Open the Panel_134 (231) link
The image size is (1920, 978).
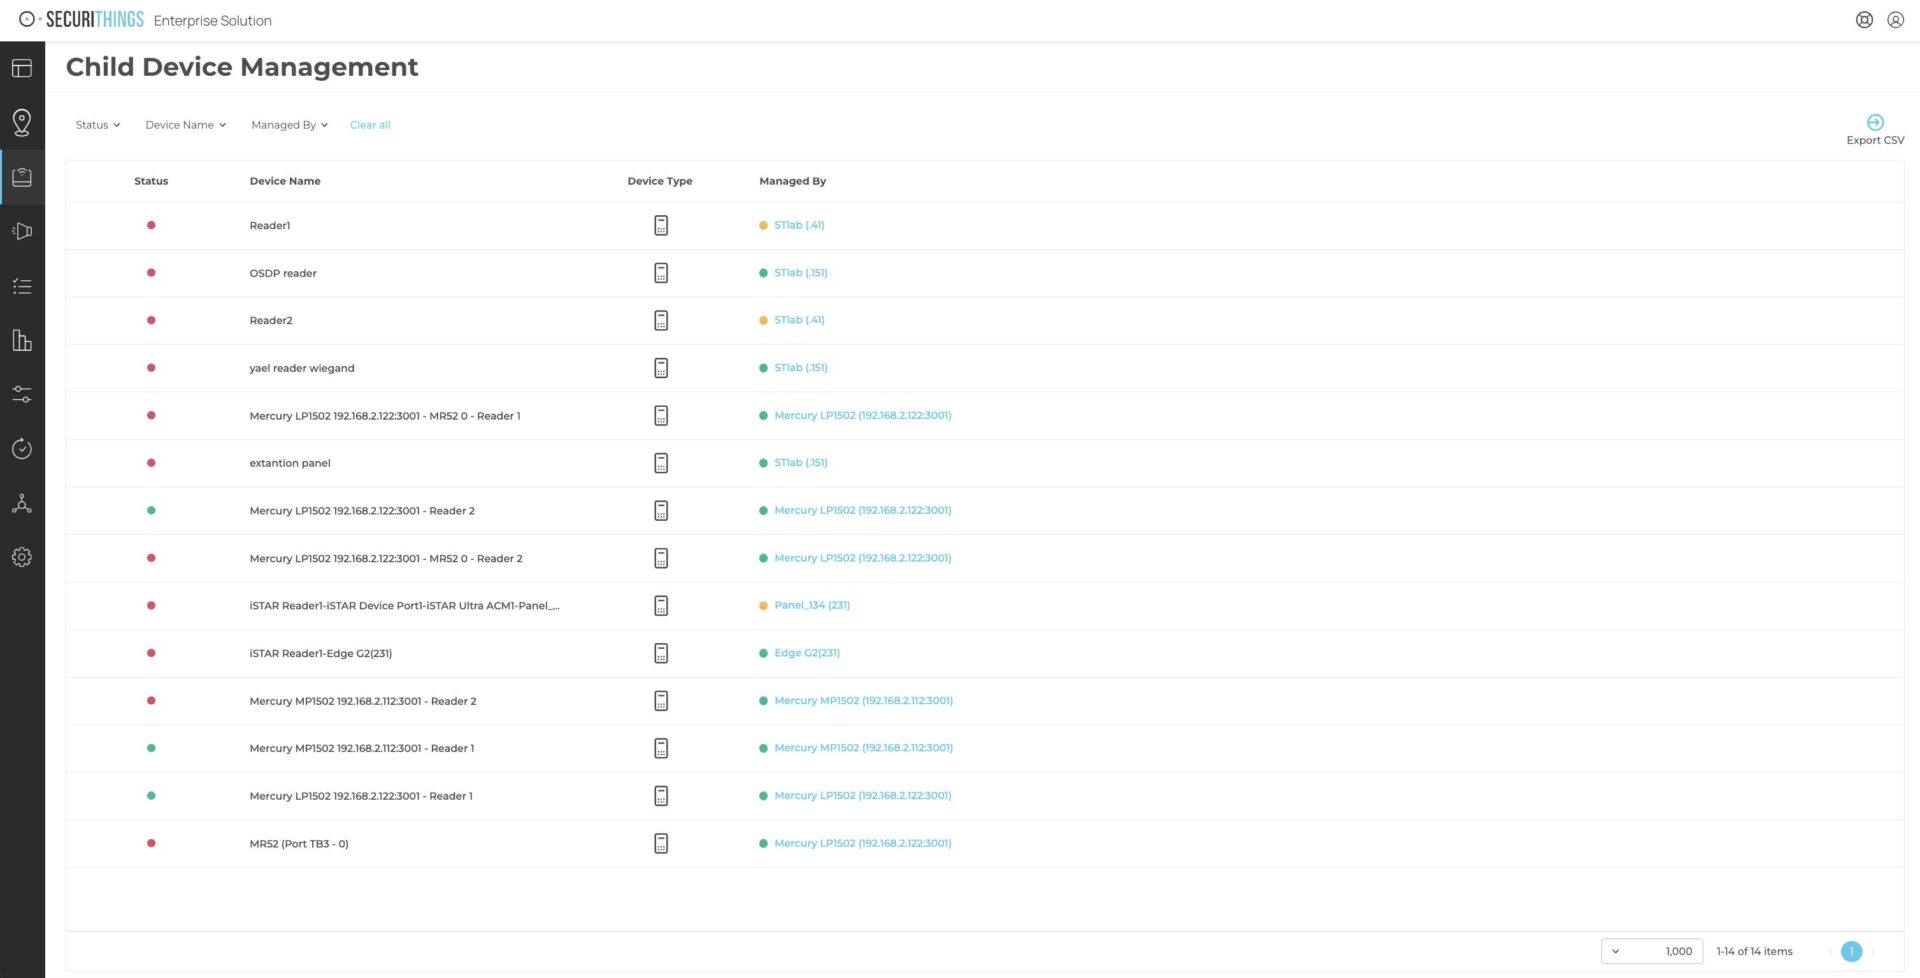pos(812,605)
